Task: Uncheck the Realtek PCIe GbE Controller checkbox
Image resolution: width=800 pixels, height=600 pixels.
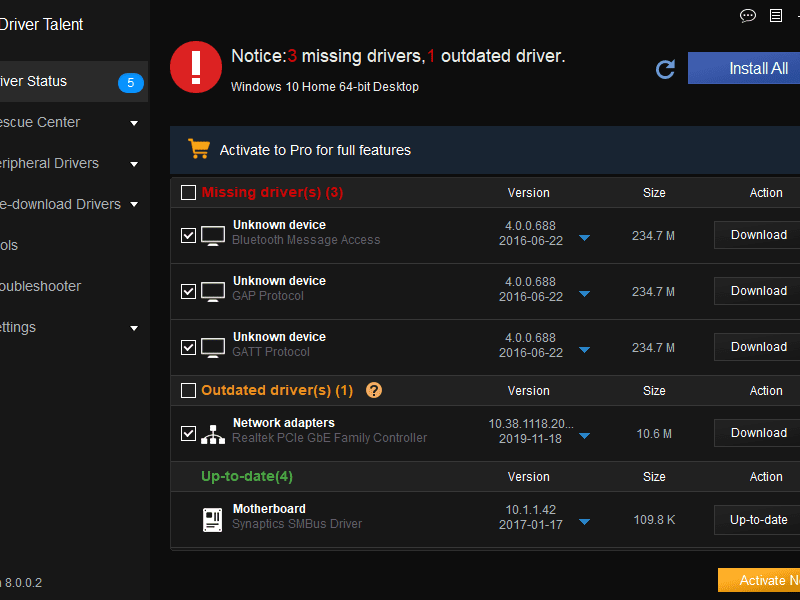Action: (x=188, y=434)
